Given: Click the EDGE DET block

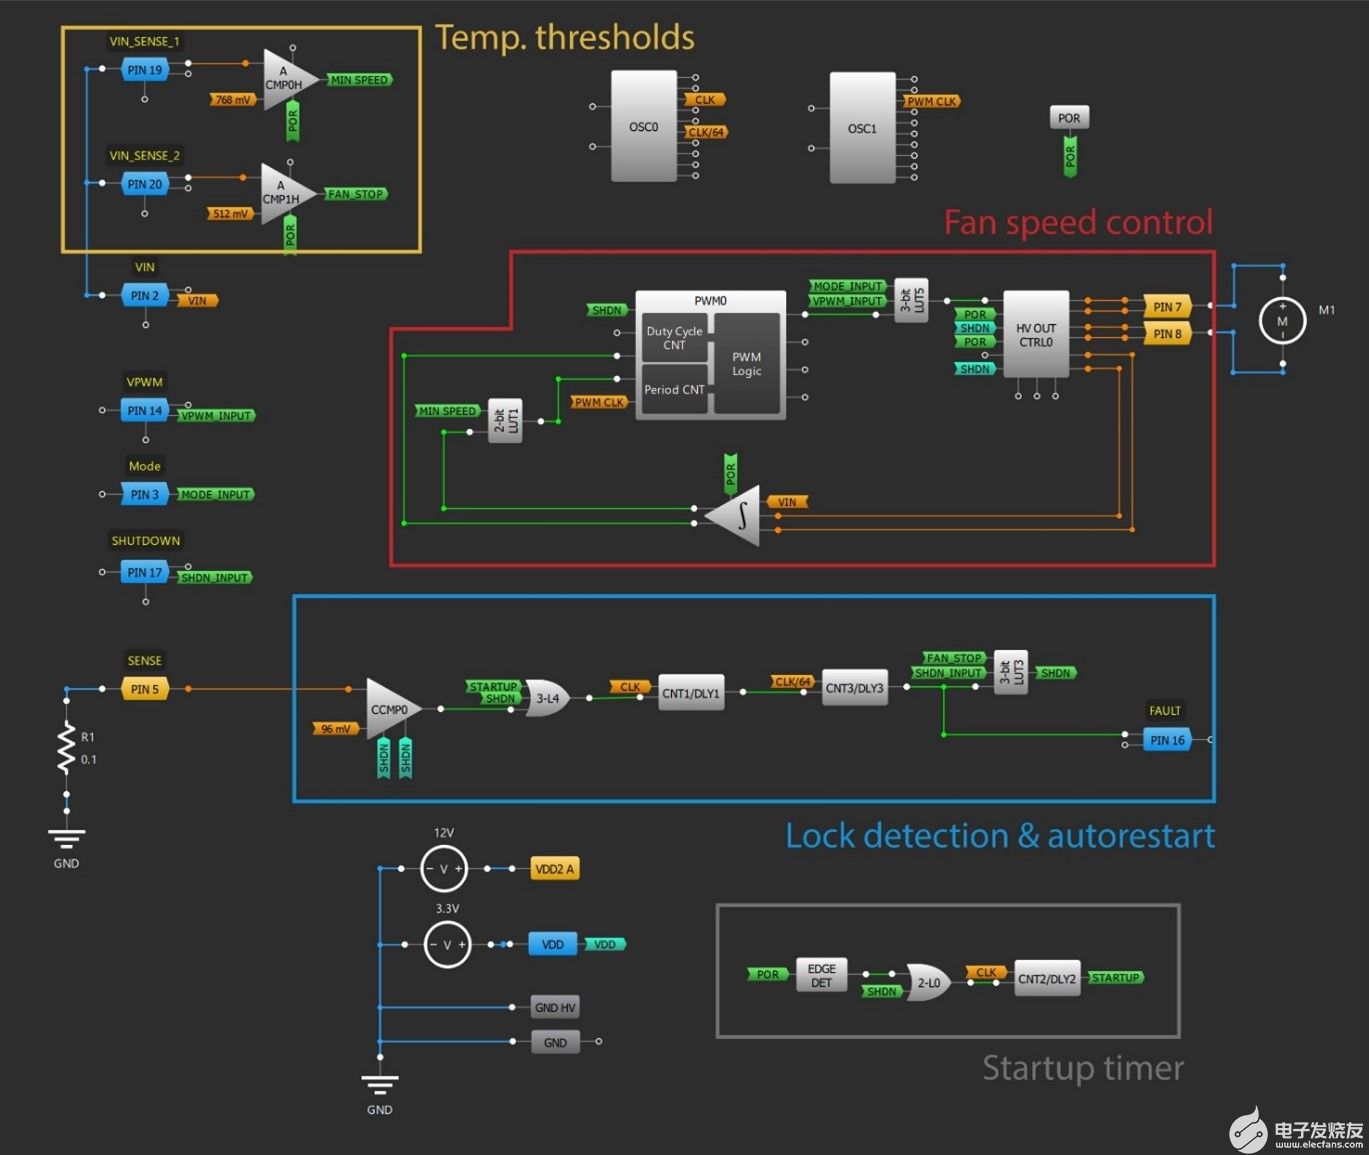Looking at the screenshot, I should tap(821, 976).
